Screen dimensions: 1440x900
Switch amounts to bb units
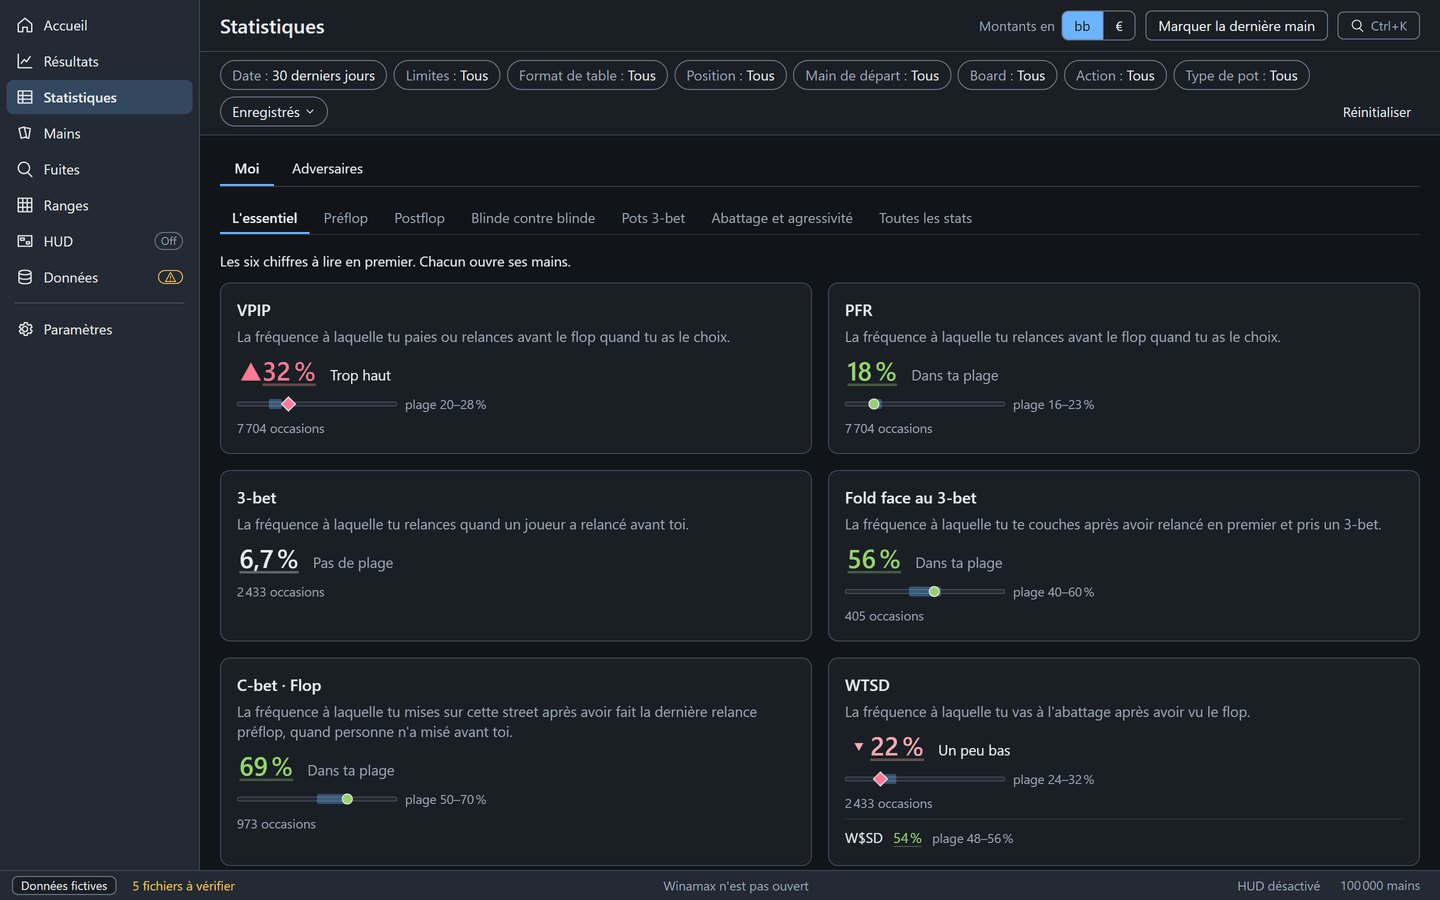click(x=1082, y=26)
